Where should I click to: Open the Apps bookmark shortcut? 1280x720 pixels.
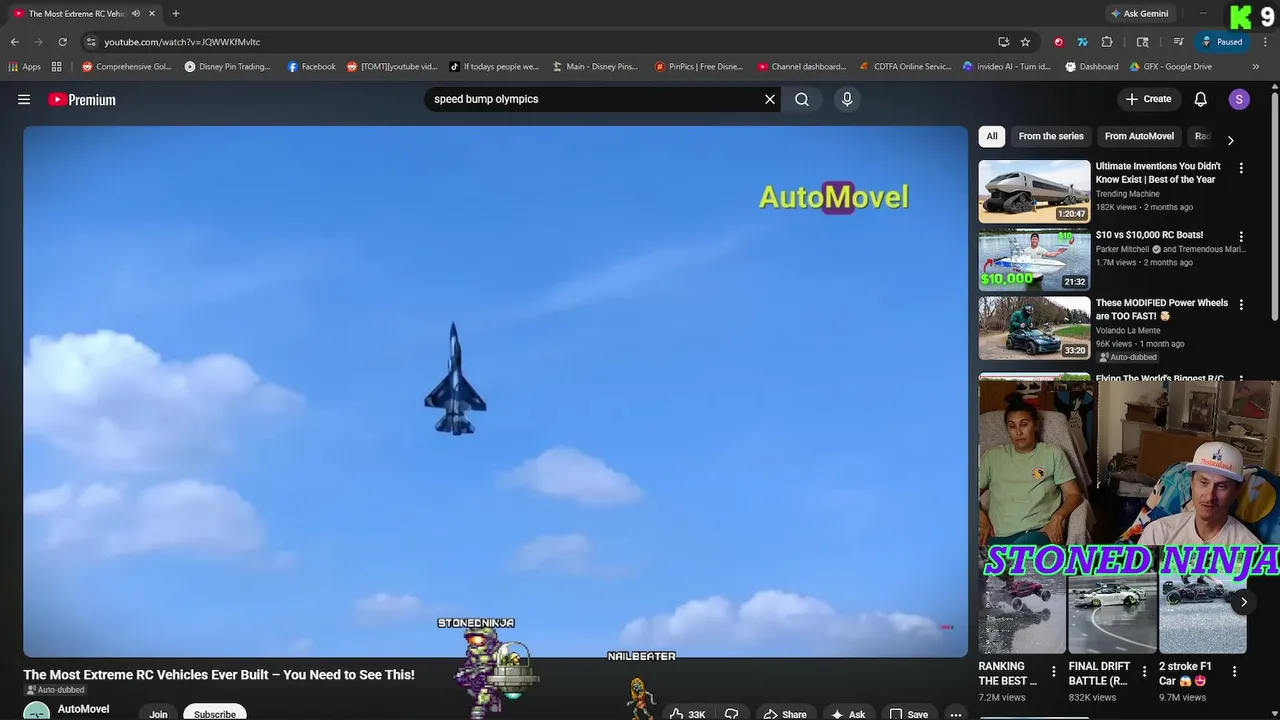[24, 67]
